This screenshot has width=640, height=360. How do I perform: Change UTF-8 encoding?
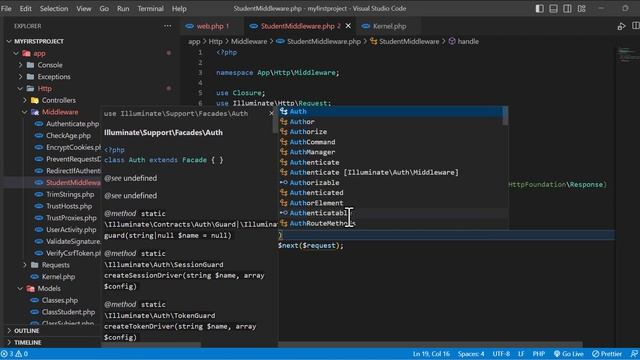coord(501,354)
